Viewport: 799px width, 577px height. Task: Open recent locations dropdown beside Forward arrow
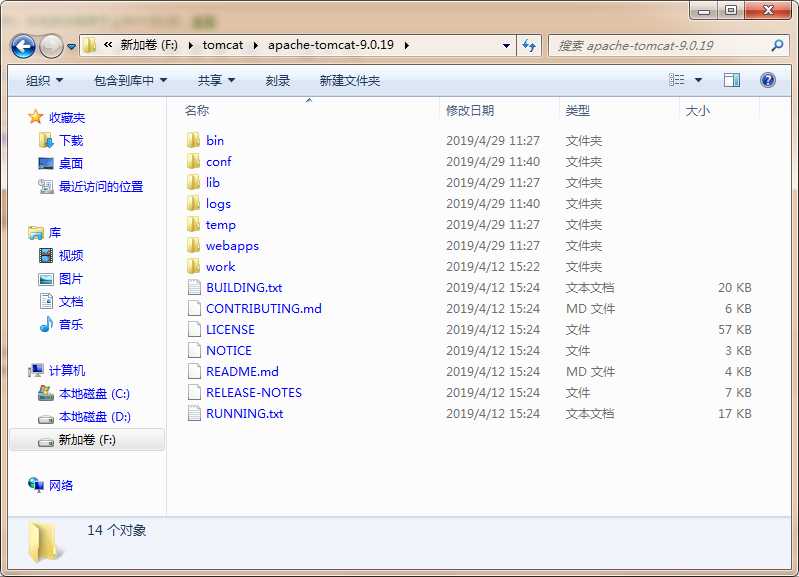(71, 47)
